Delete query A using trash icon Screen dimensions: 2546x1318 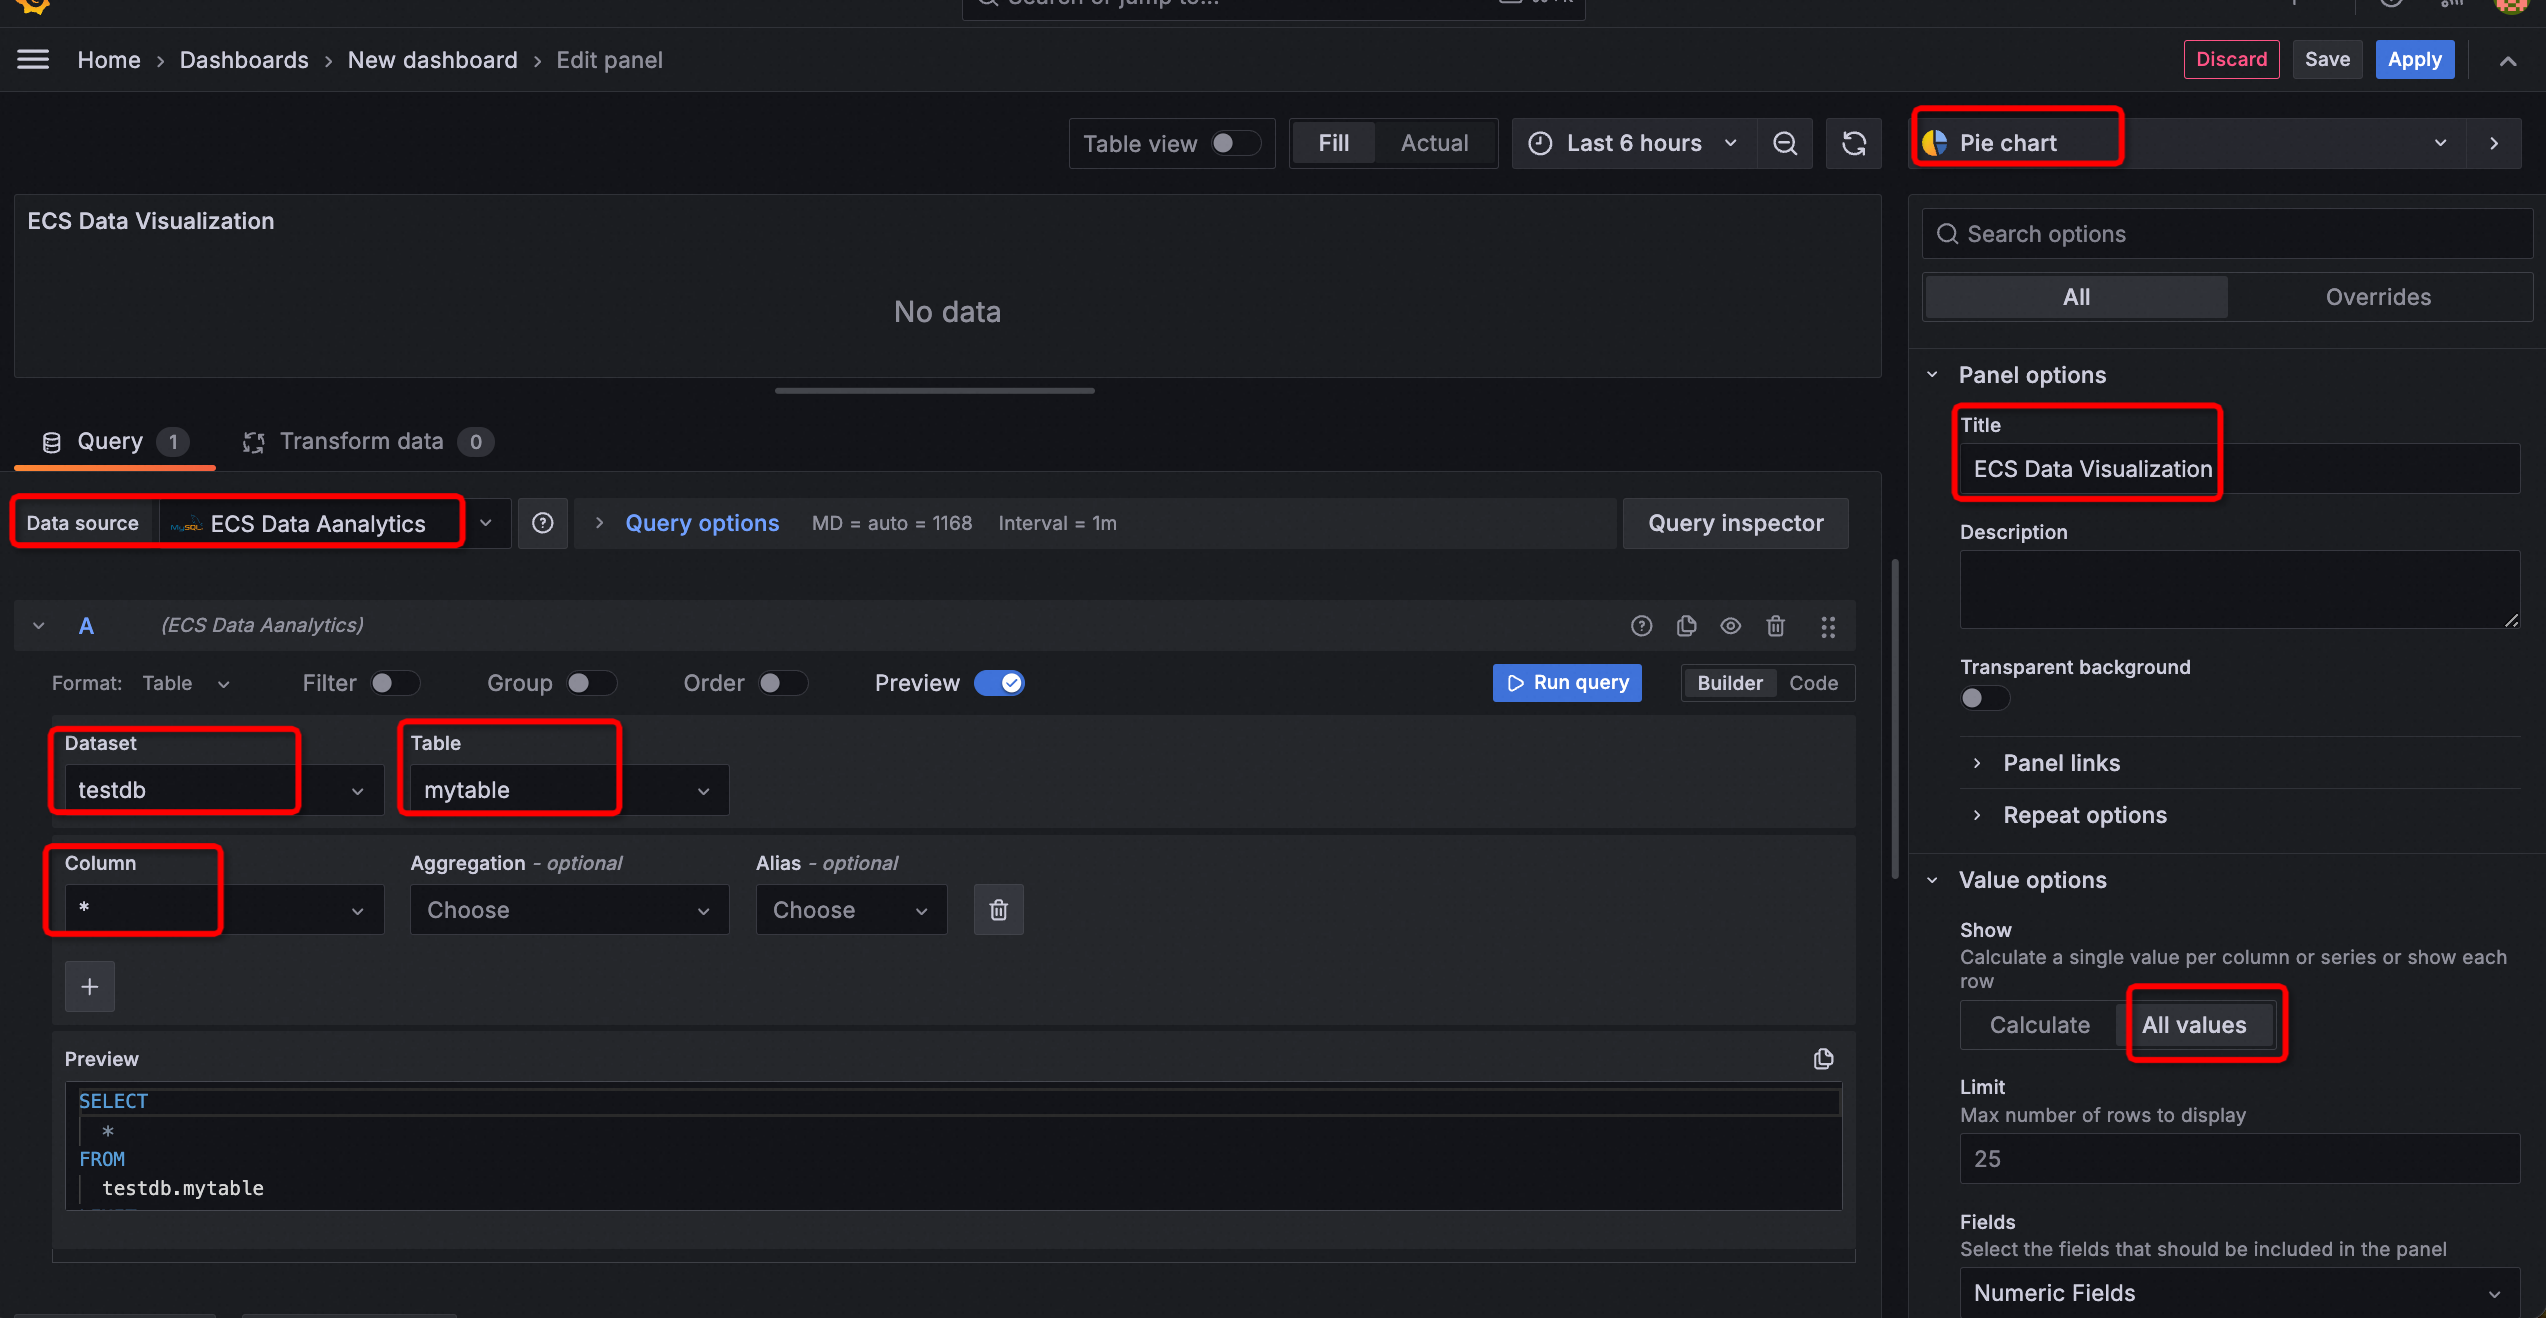point(1776,626)
